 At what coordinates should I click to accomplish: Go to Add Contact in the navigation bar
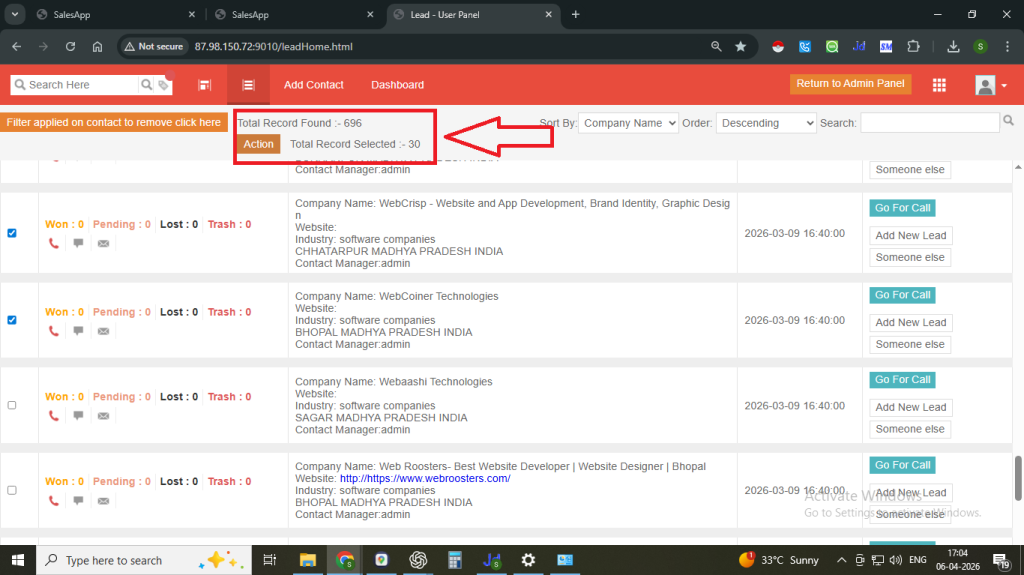(x=313, y=85)
